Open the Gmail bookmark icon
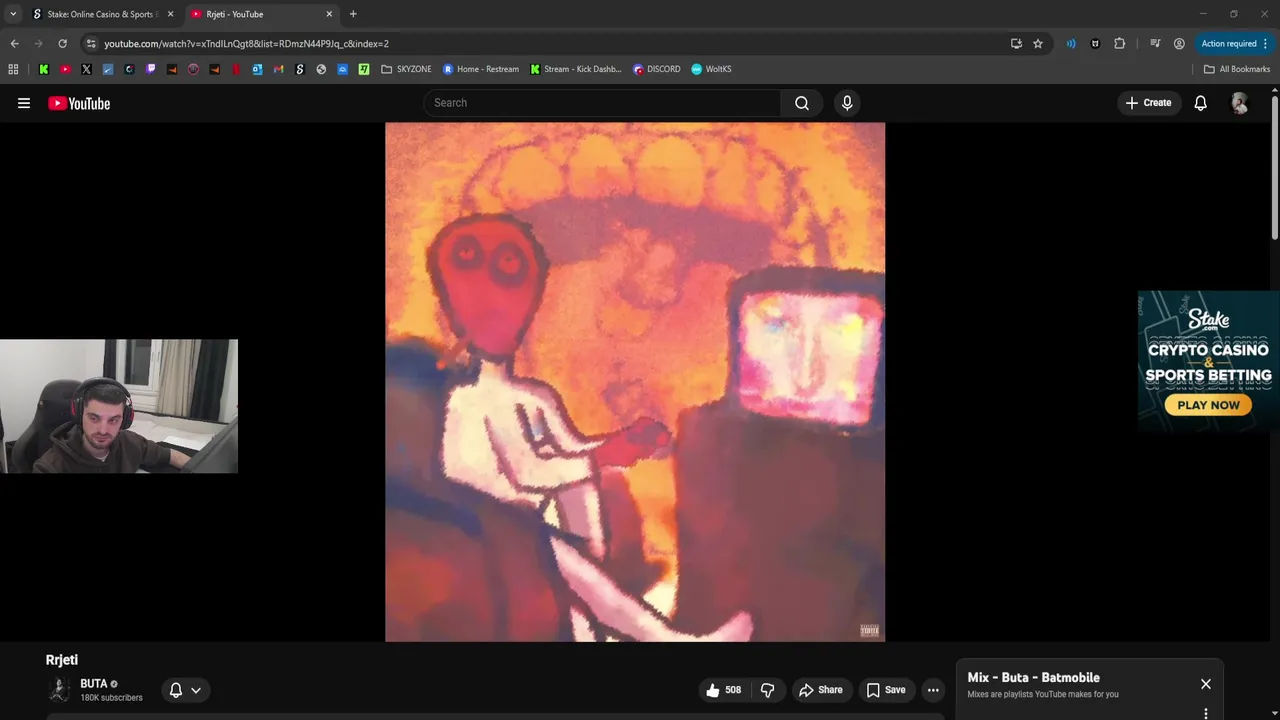This screenshot has width=1280, height=720. coord(278,69)
